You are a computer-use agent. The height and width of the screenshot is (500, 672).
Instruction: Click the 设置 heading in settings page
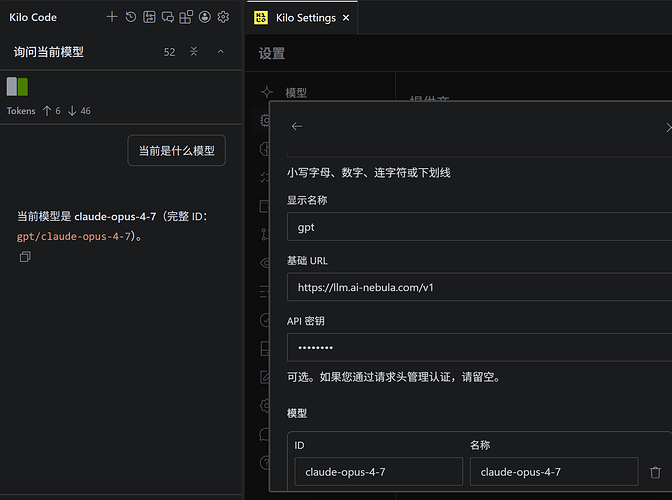coord(272,54)
